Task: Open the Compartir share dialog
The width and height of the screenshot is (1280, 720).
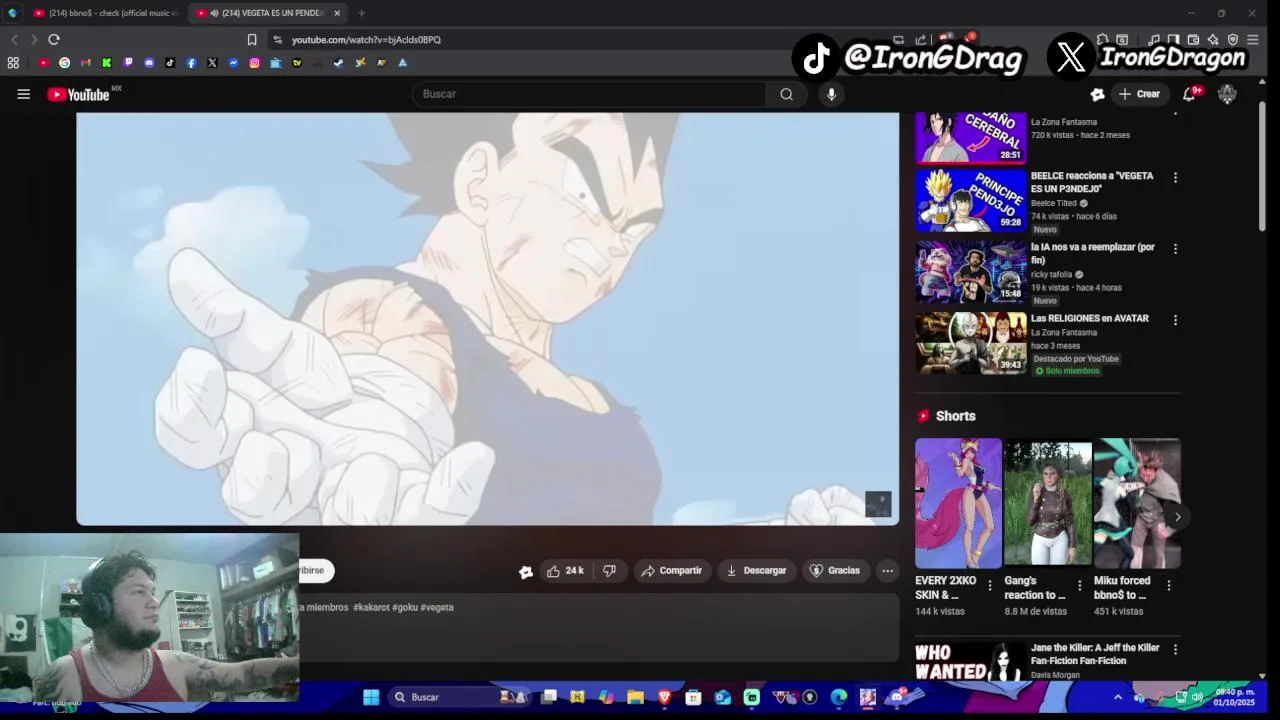Action: pos(672,571)
